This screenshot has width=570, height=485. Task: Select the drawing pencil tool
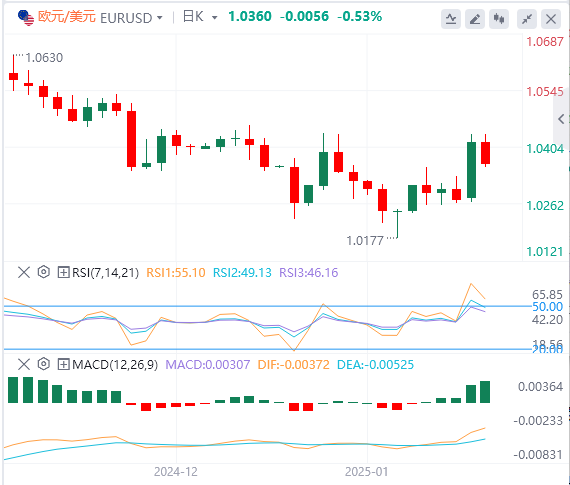475,19
